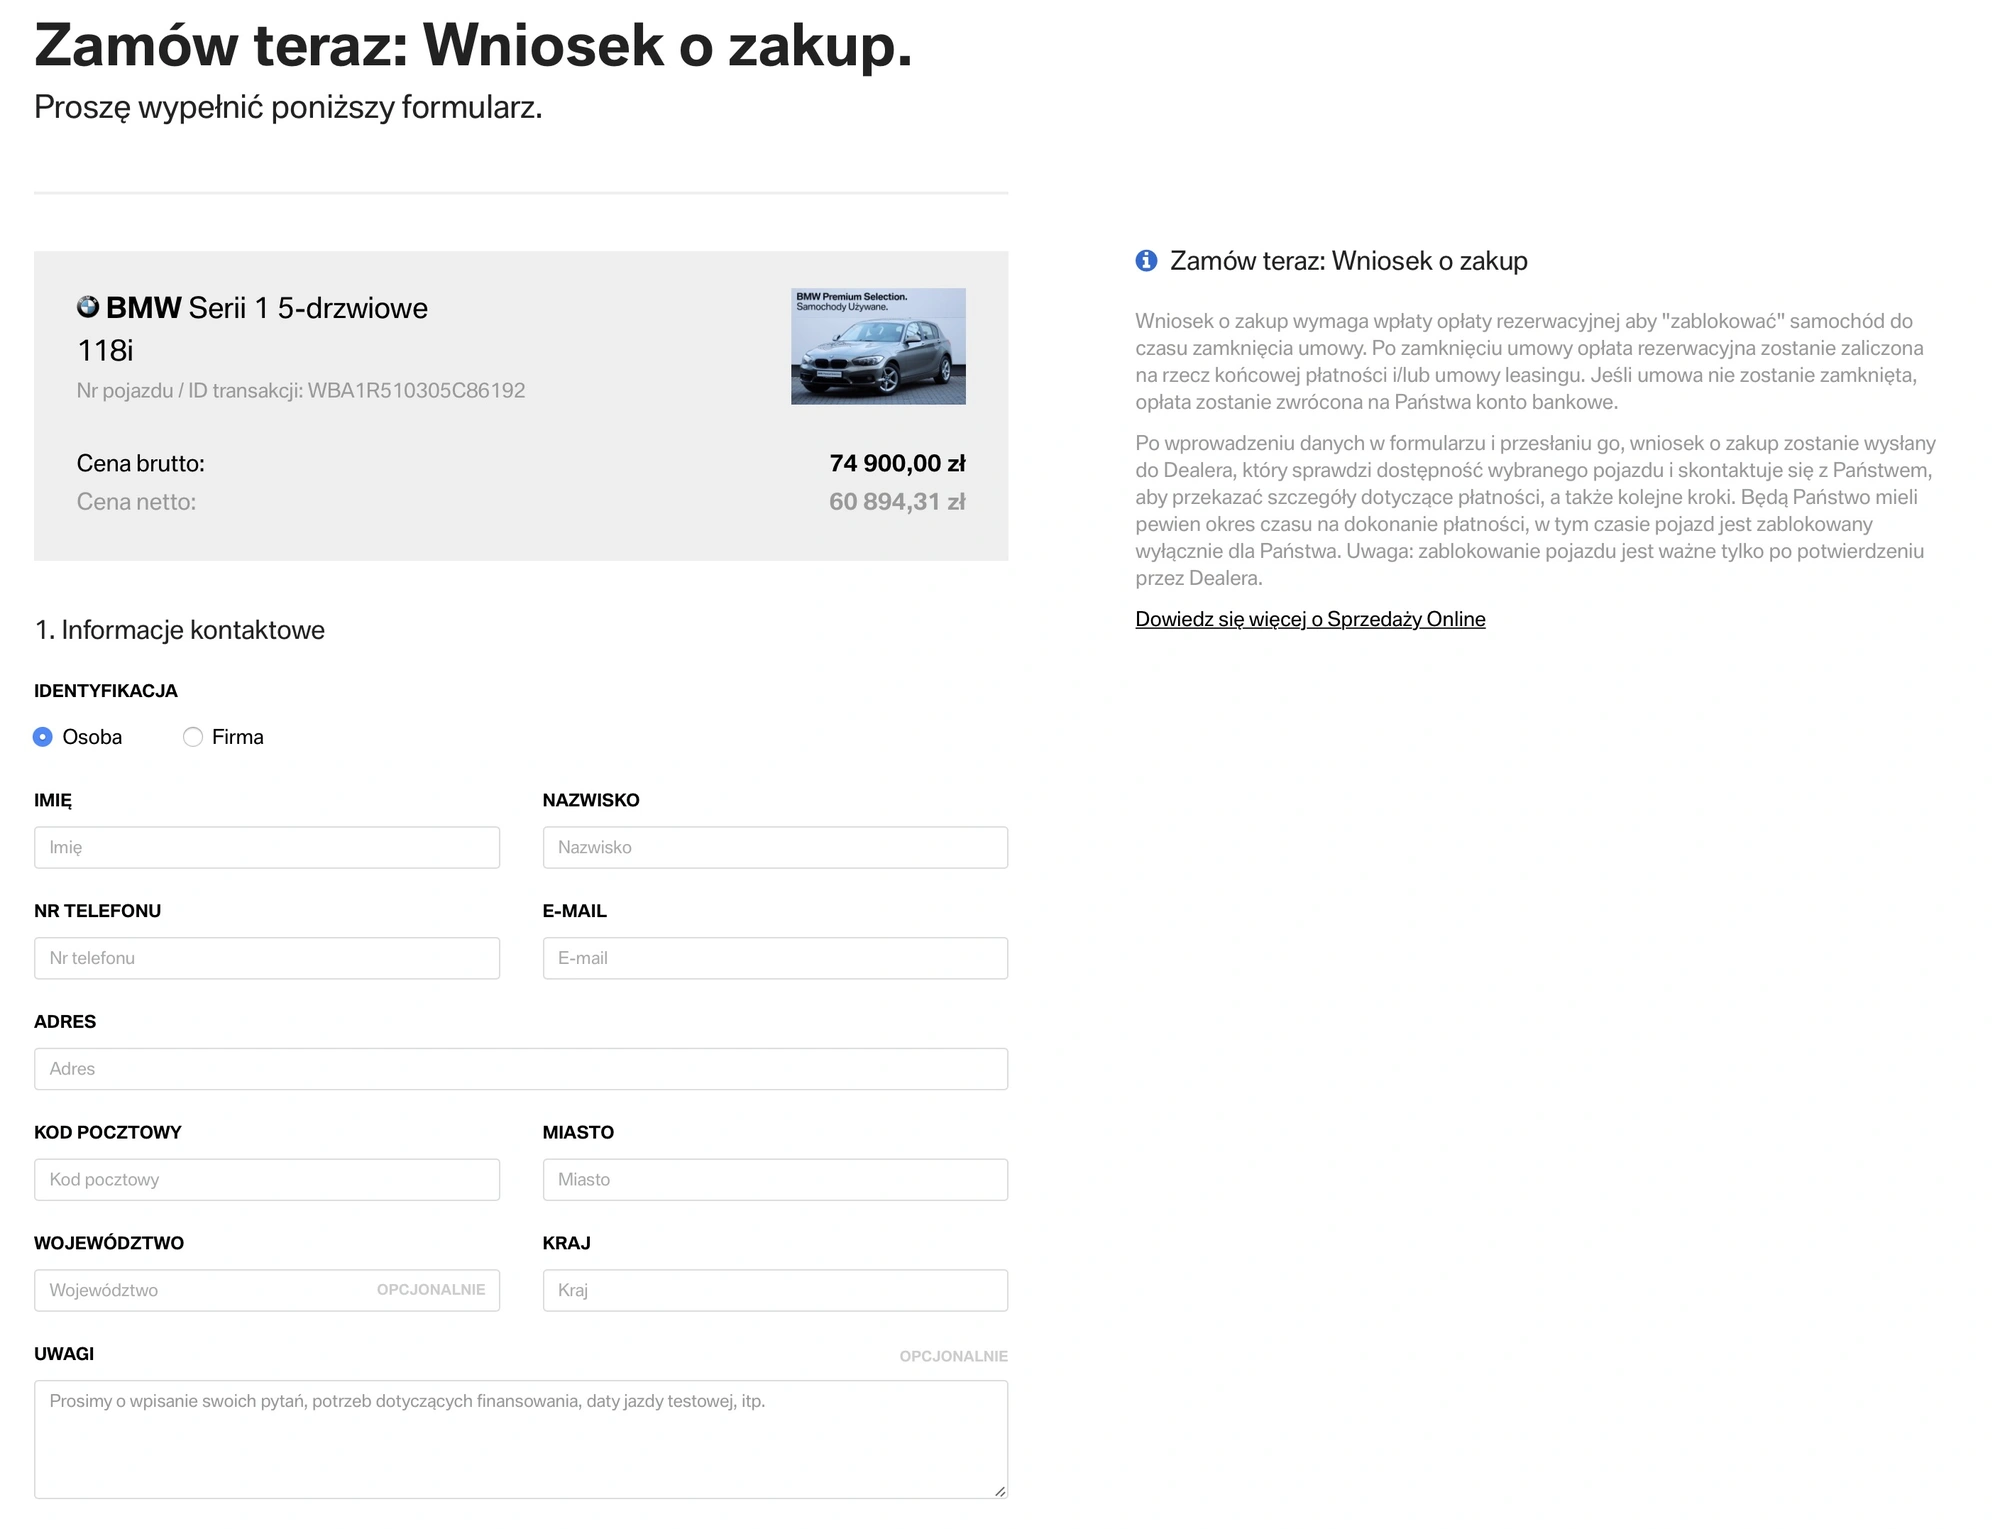This screenshot has height=1529, width=2000.
Task: Click the Kraj input field
Action: 775,1290
